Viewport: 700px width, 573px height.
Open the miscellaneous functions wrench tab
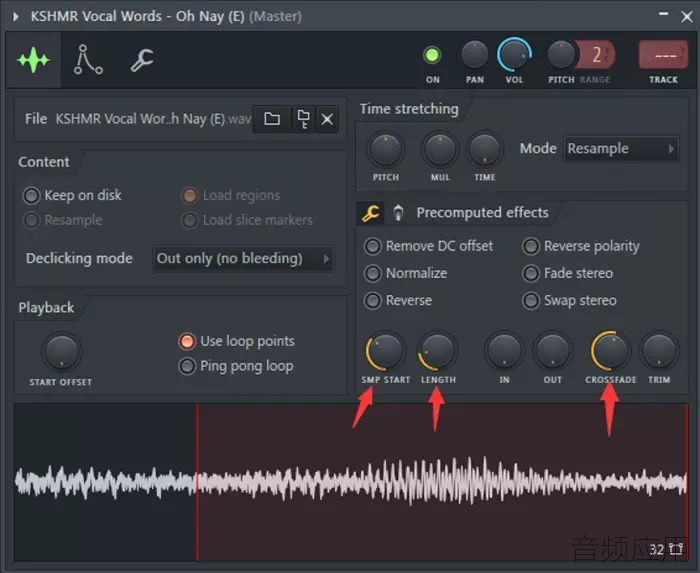point(142,60)
